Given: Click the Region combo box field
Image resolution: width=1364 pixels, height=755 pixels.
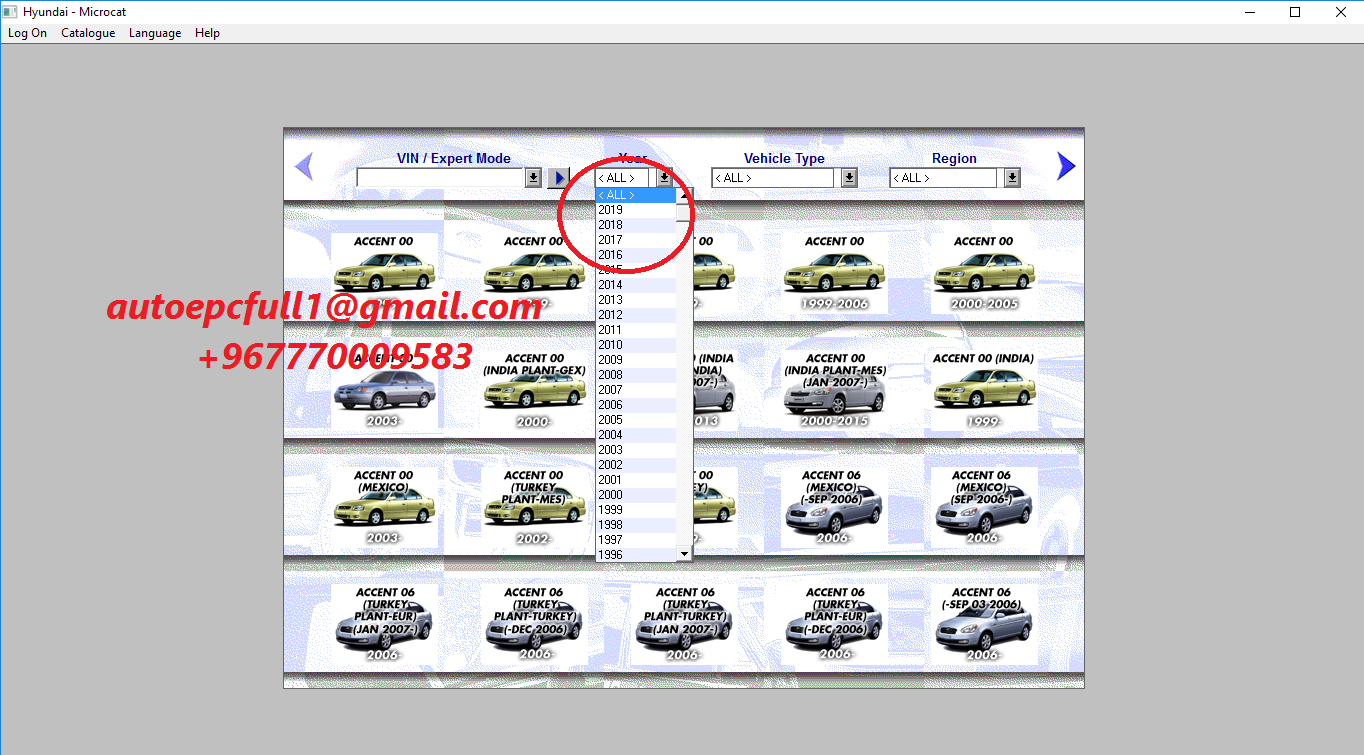Looking at the screenshot, I should pyautogui.click(x=943, y=178).
